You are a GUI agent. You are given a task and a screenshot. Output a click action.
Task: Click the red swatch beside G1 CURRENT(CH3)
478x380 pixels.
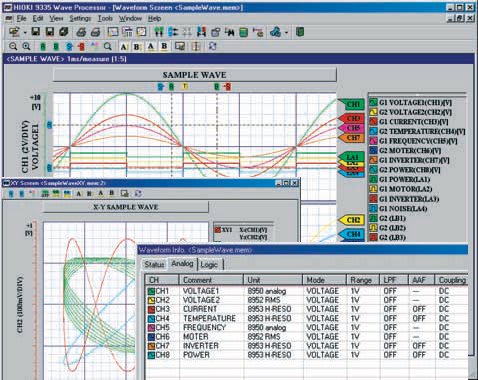pos(373,122)
